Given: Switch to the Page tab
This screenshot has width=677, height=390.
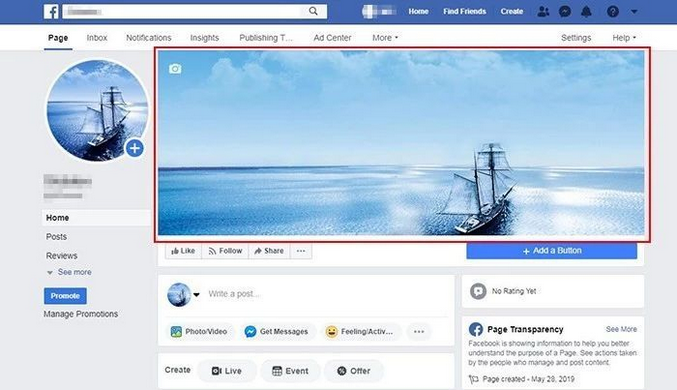Looking at the screenshot, I should [x=58, y=38].
